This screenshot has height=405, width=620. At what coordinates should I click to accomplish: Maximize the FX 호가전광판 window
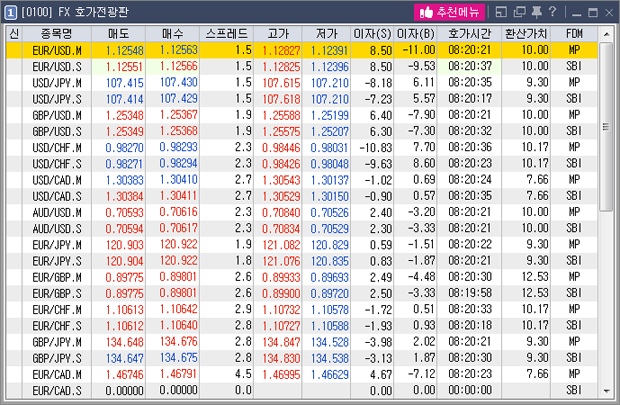[x=593, y=13]
